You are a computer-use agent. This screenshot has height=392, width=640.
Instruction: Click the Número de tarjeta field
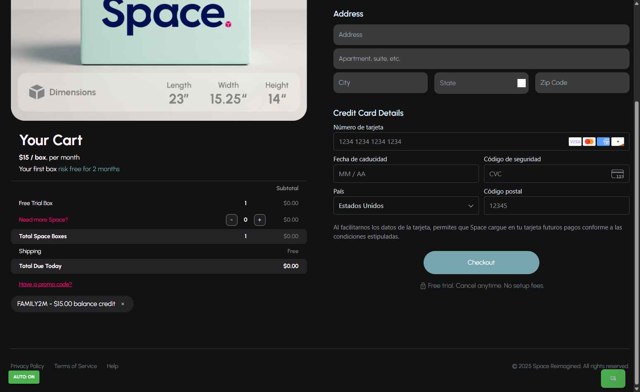pyautogui.click(x=481, y=142)
